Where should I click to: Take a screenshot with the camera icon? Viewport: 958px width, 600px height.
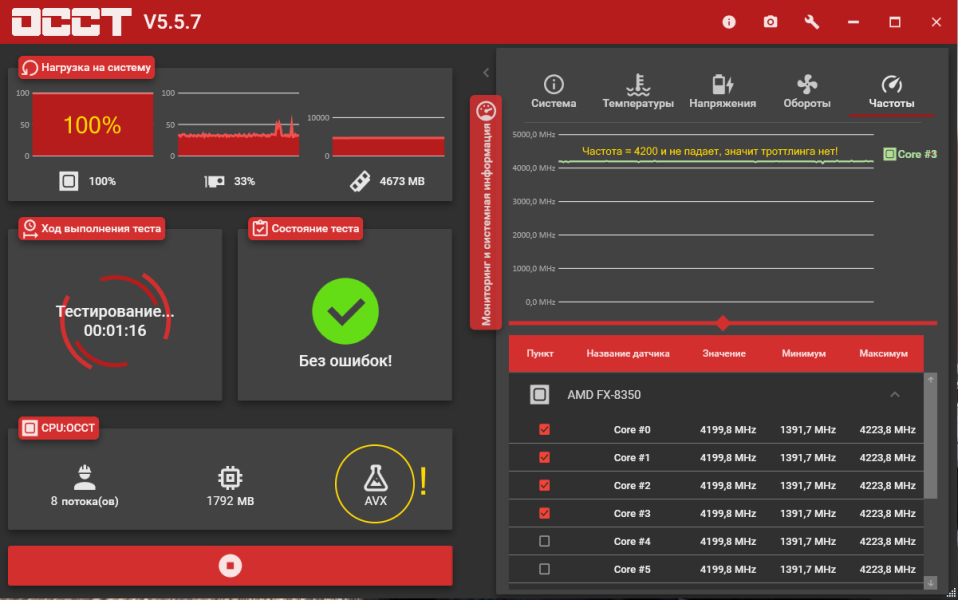(770, 22)
